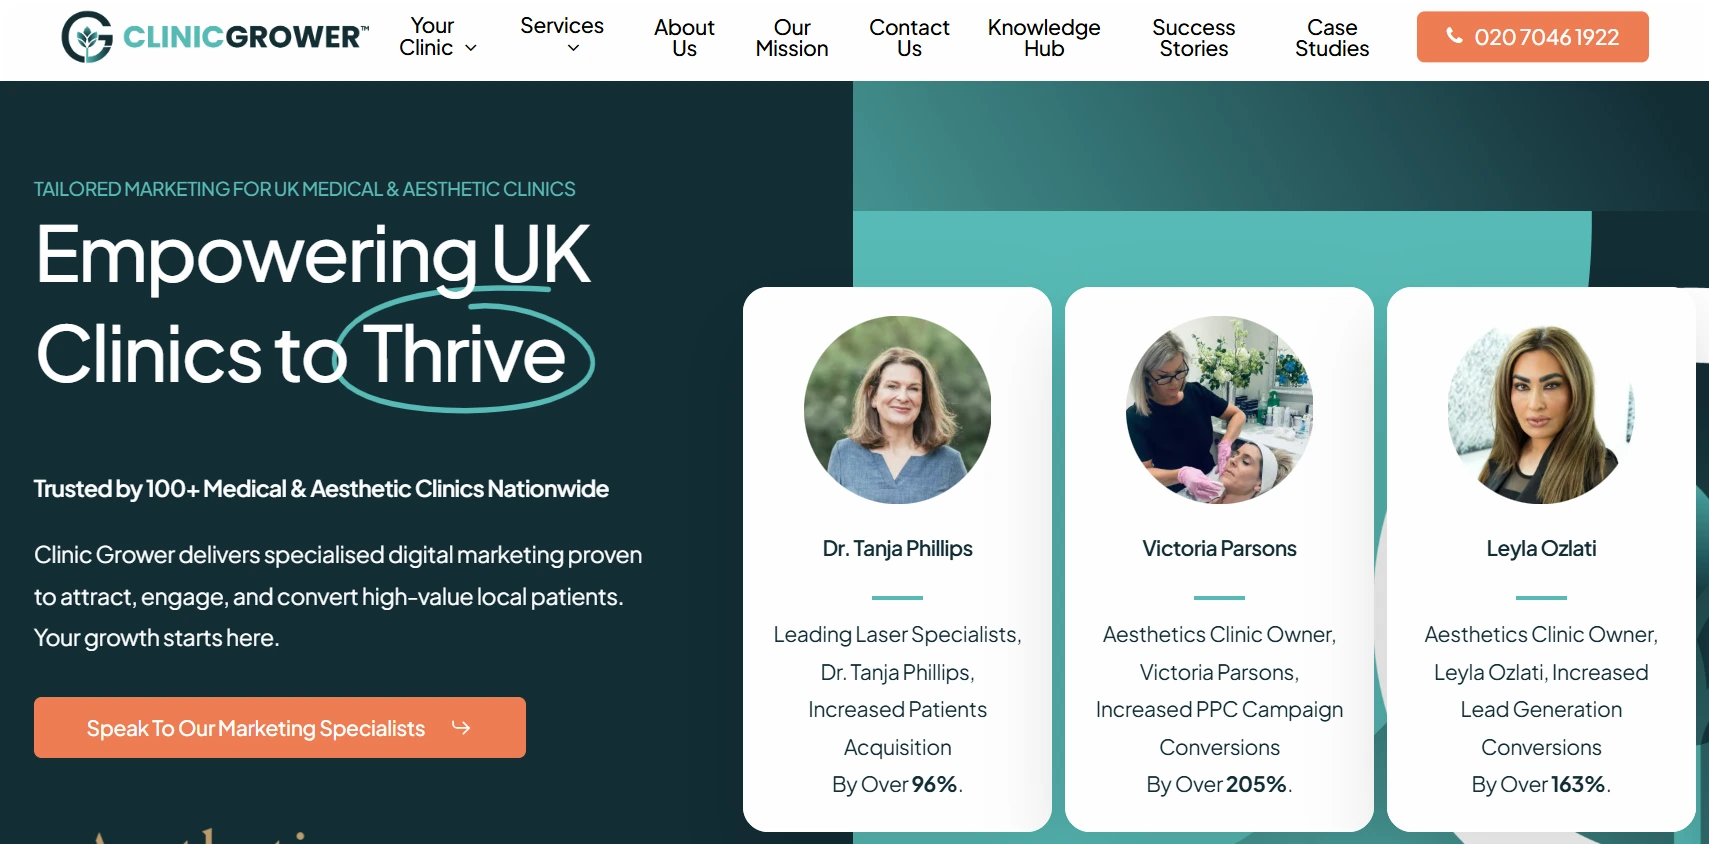Call 020 7046 1922 using the orange button
Image resolution: width=1709 pixels, height=844 pixels.
click(1532, 37)
